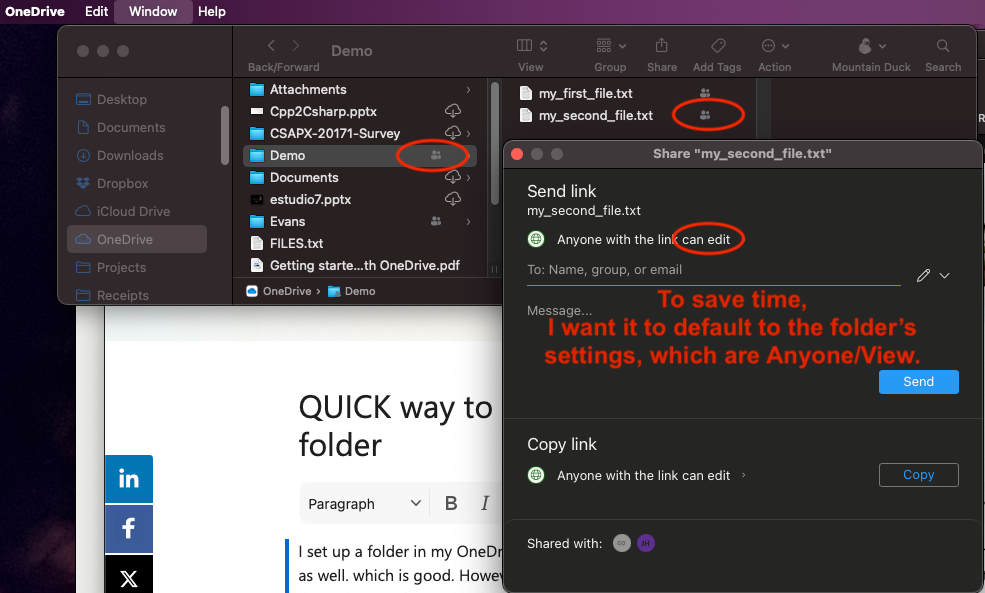
Task: Open the Paragraph style dropdown
Action: pos(364,503)
